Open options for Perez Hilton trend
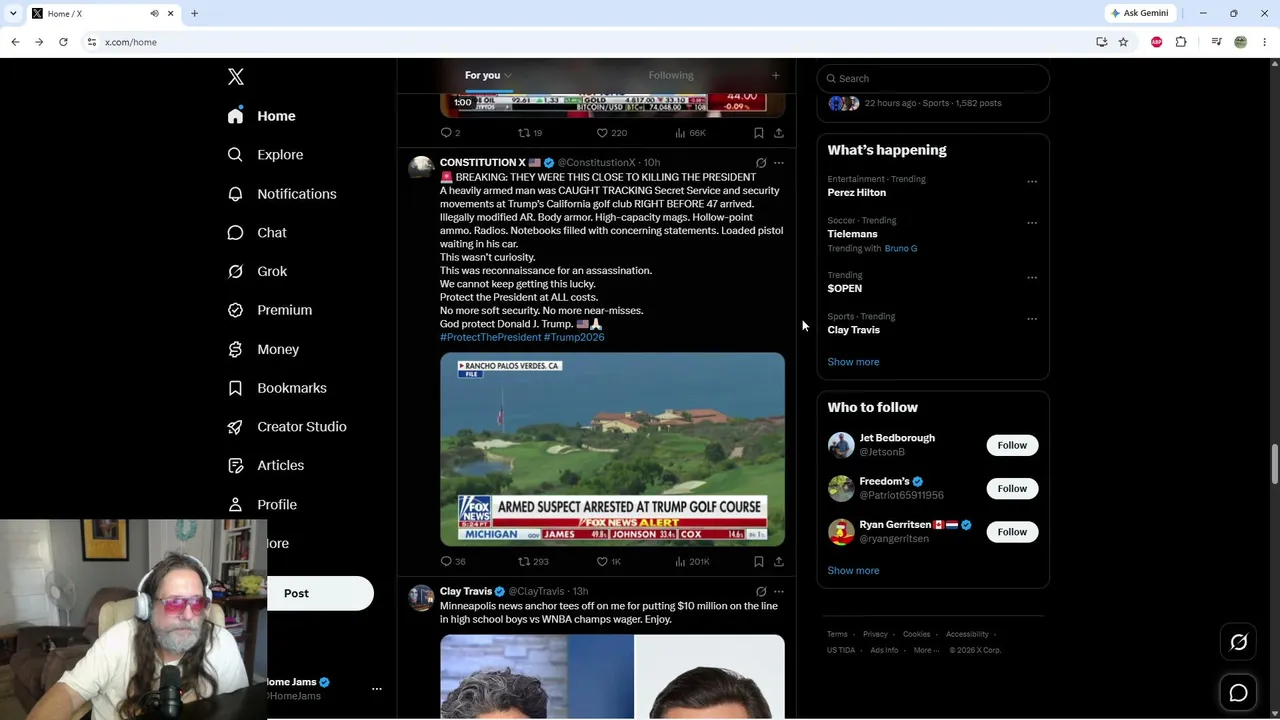Screen dimensions: 1280x720 pos(1032,182)
